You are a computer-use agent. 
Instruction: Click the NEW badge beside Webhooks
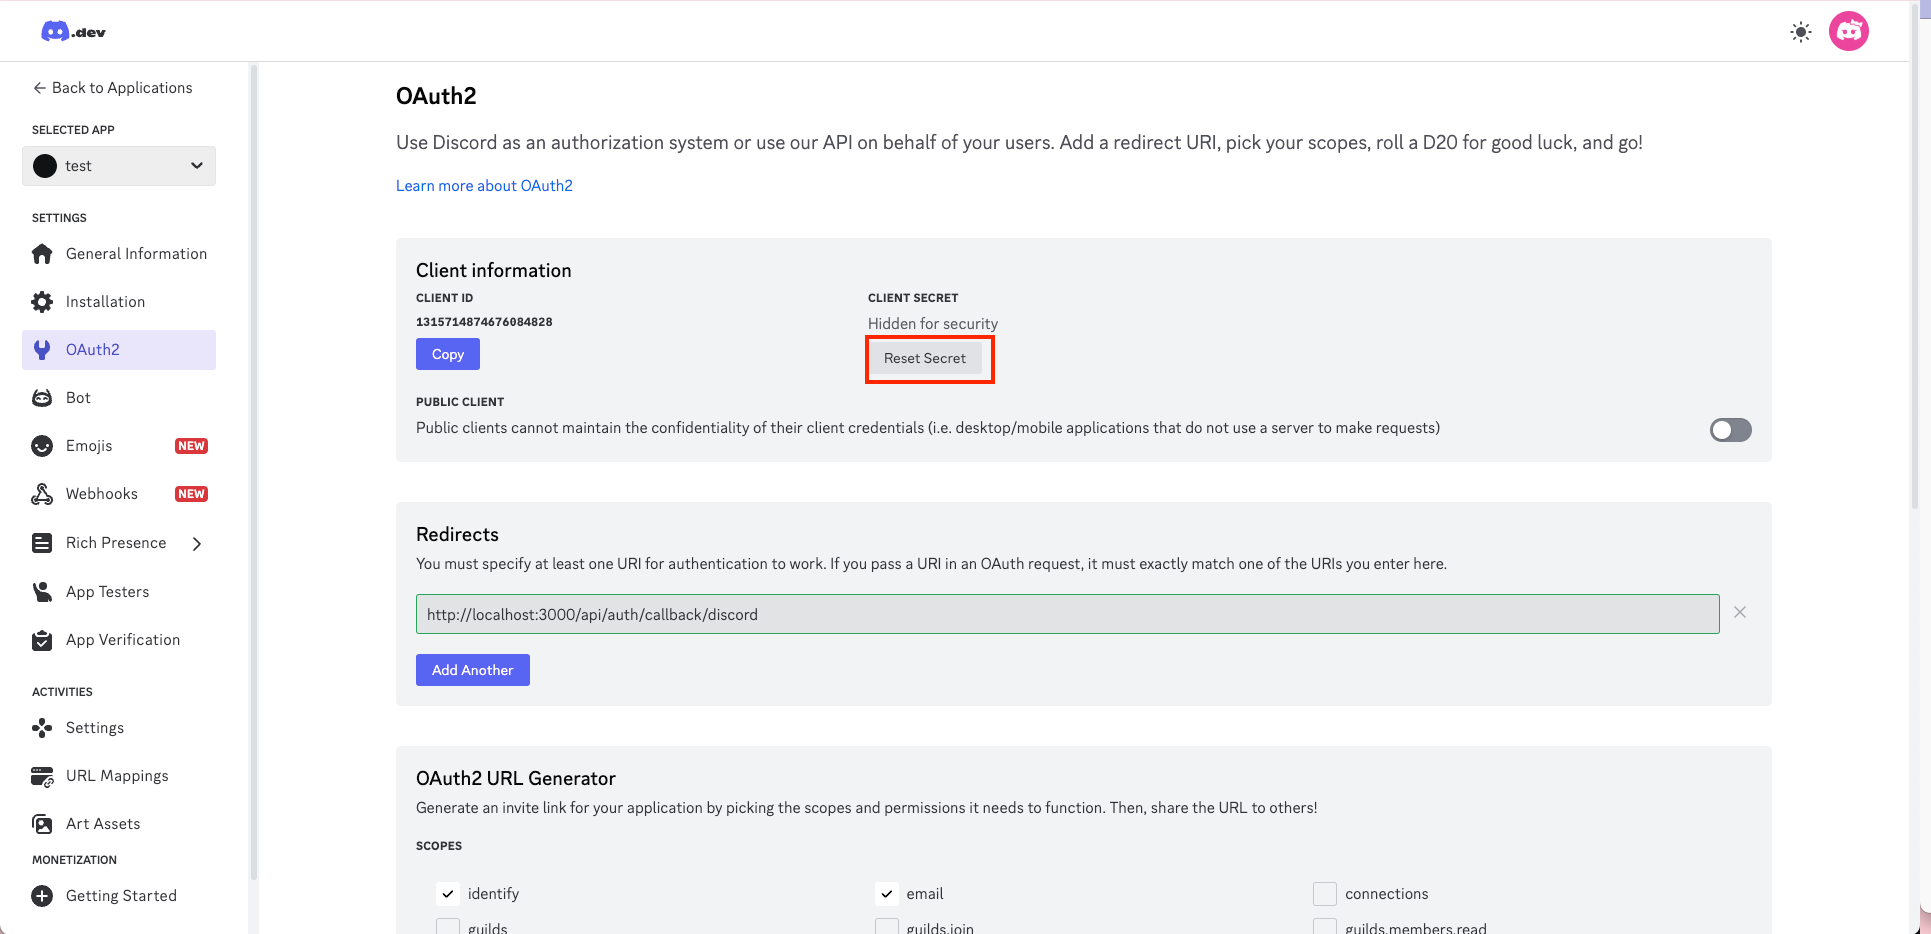point(191,494)
